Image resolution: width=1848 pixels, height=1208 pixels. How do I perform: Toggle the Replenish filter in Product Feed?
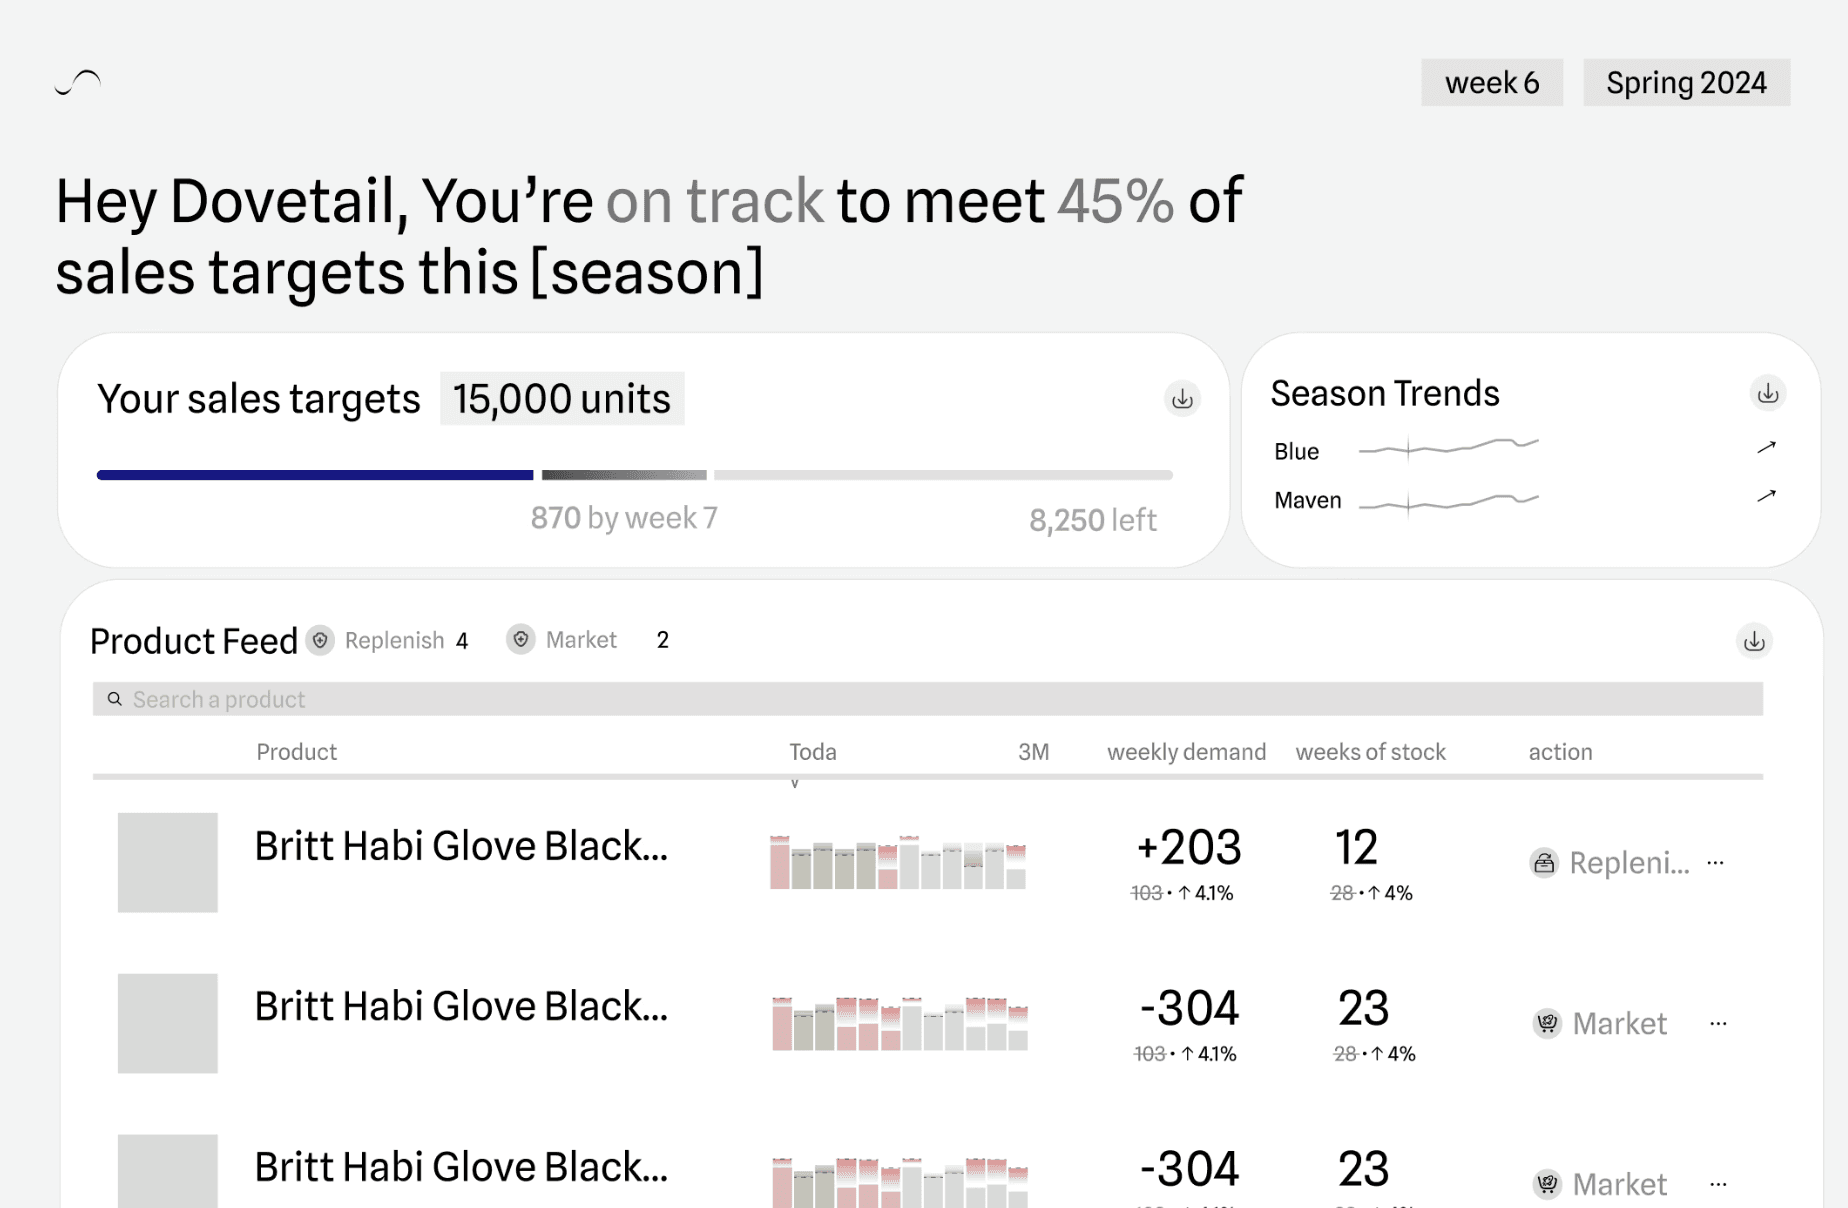(388, 640)
